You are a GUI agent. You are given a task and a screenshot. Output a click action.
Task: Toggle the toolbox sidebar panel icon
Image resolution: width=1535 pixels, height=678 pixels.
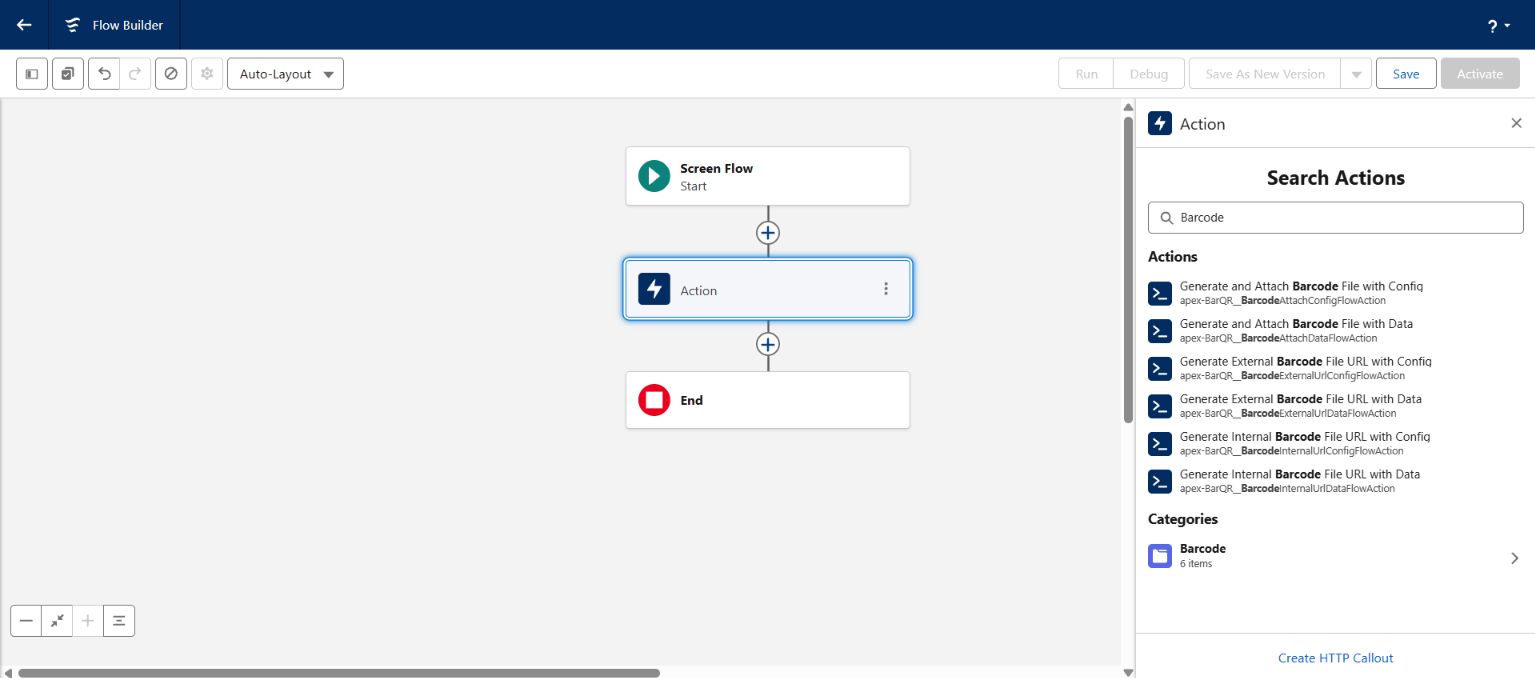[32, 74]
